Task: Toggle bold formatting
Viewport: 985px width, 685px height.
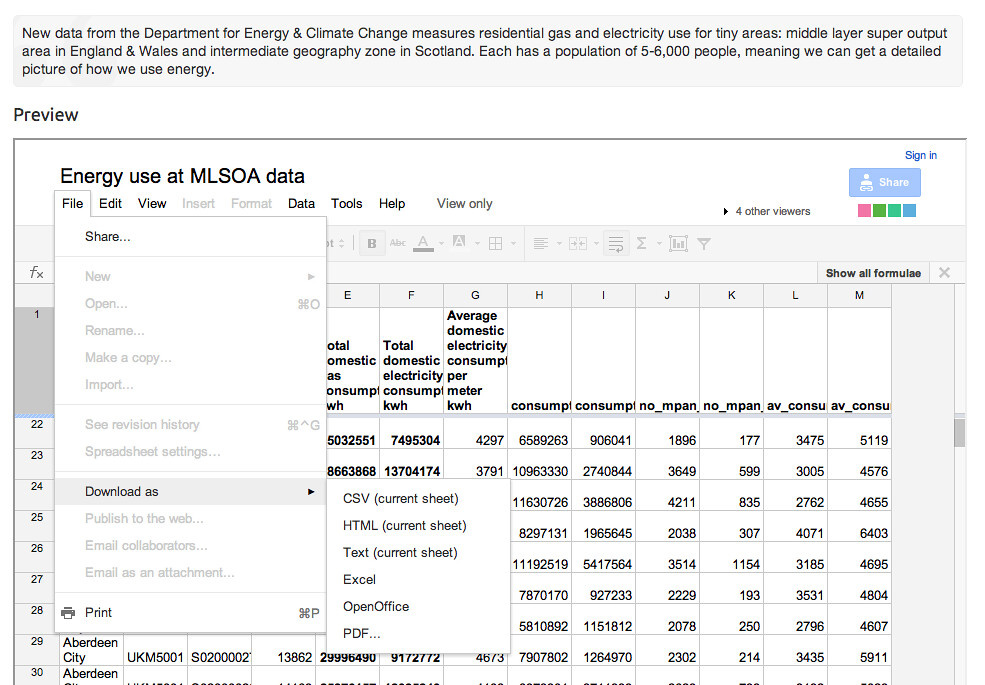Action: pyautogui.click(x=370, y=242)
